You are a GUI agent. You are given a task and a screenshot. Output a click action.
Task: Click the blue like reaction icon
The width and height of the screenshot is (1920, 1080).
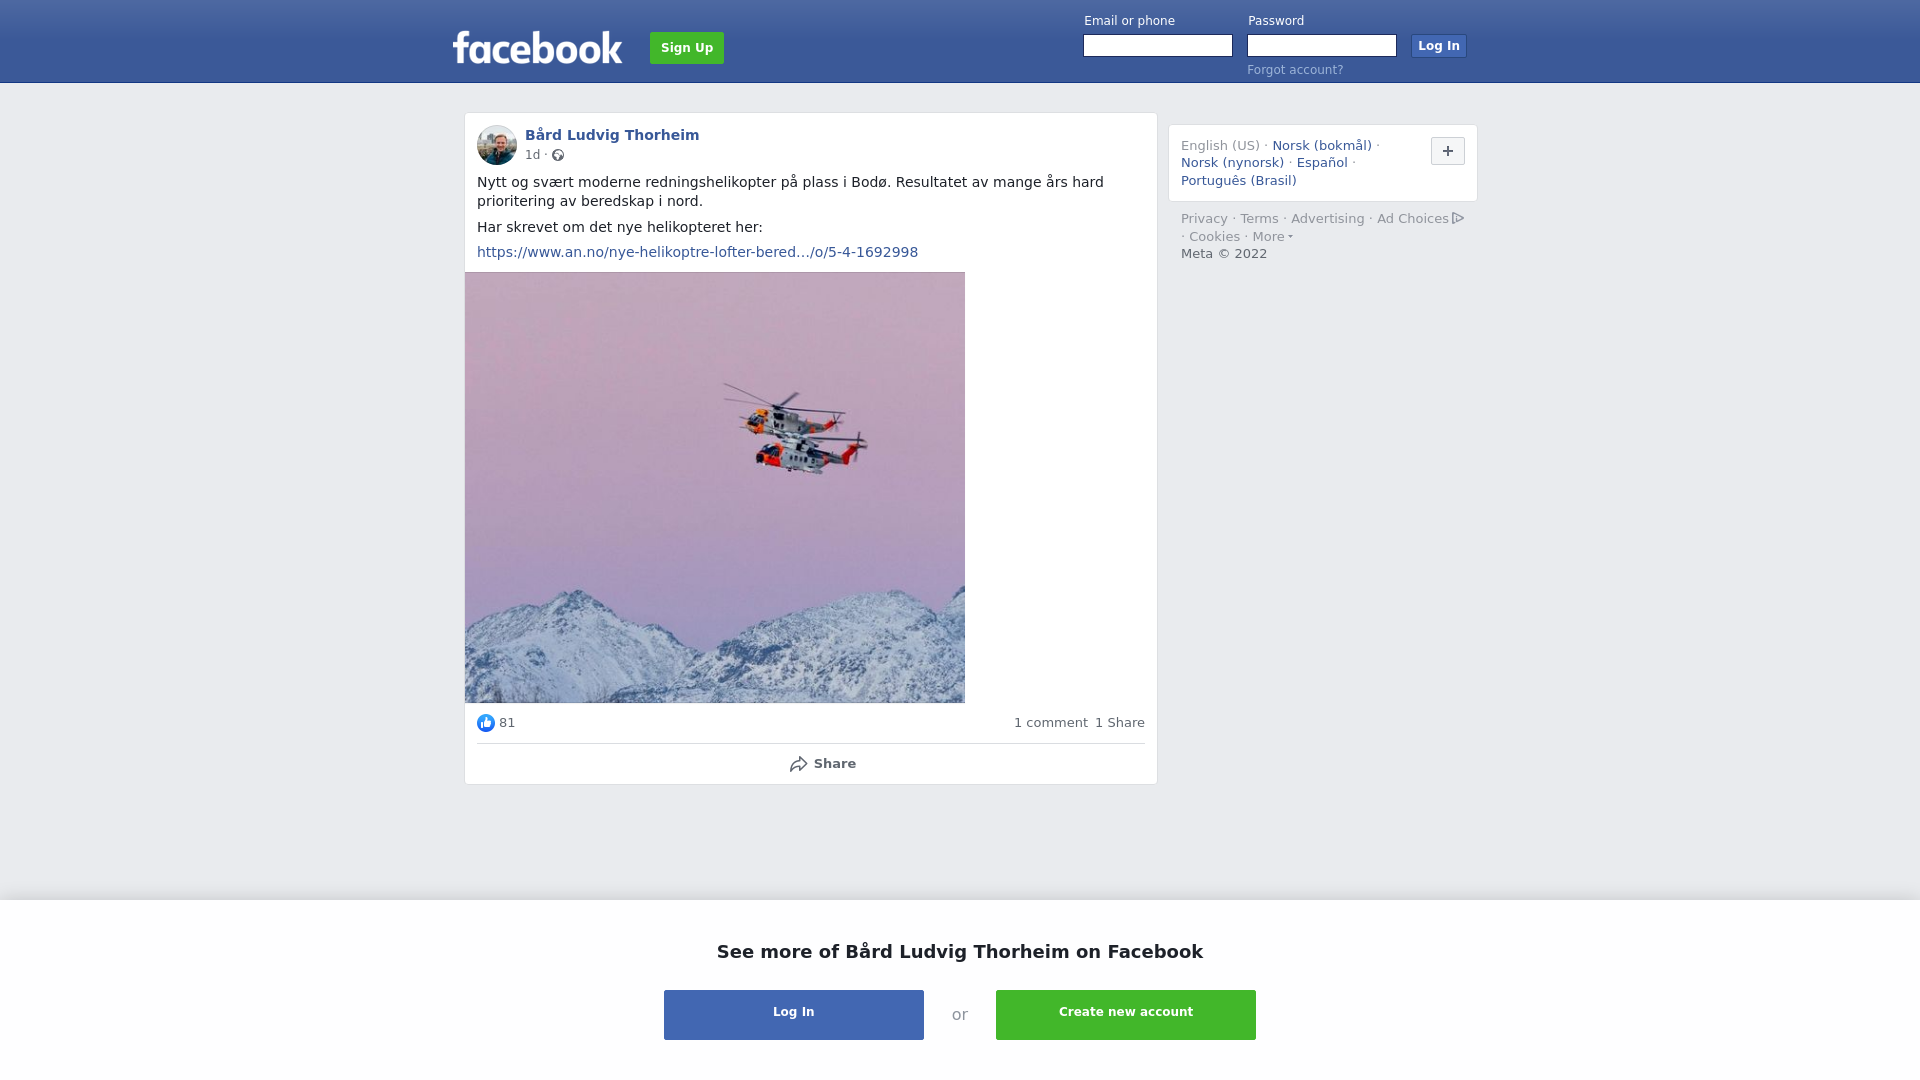[x=486, y=723]
